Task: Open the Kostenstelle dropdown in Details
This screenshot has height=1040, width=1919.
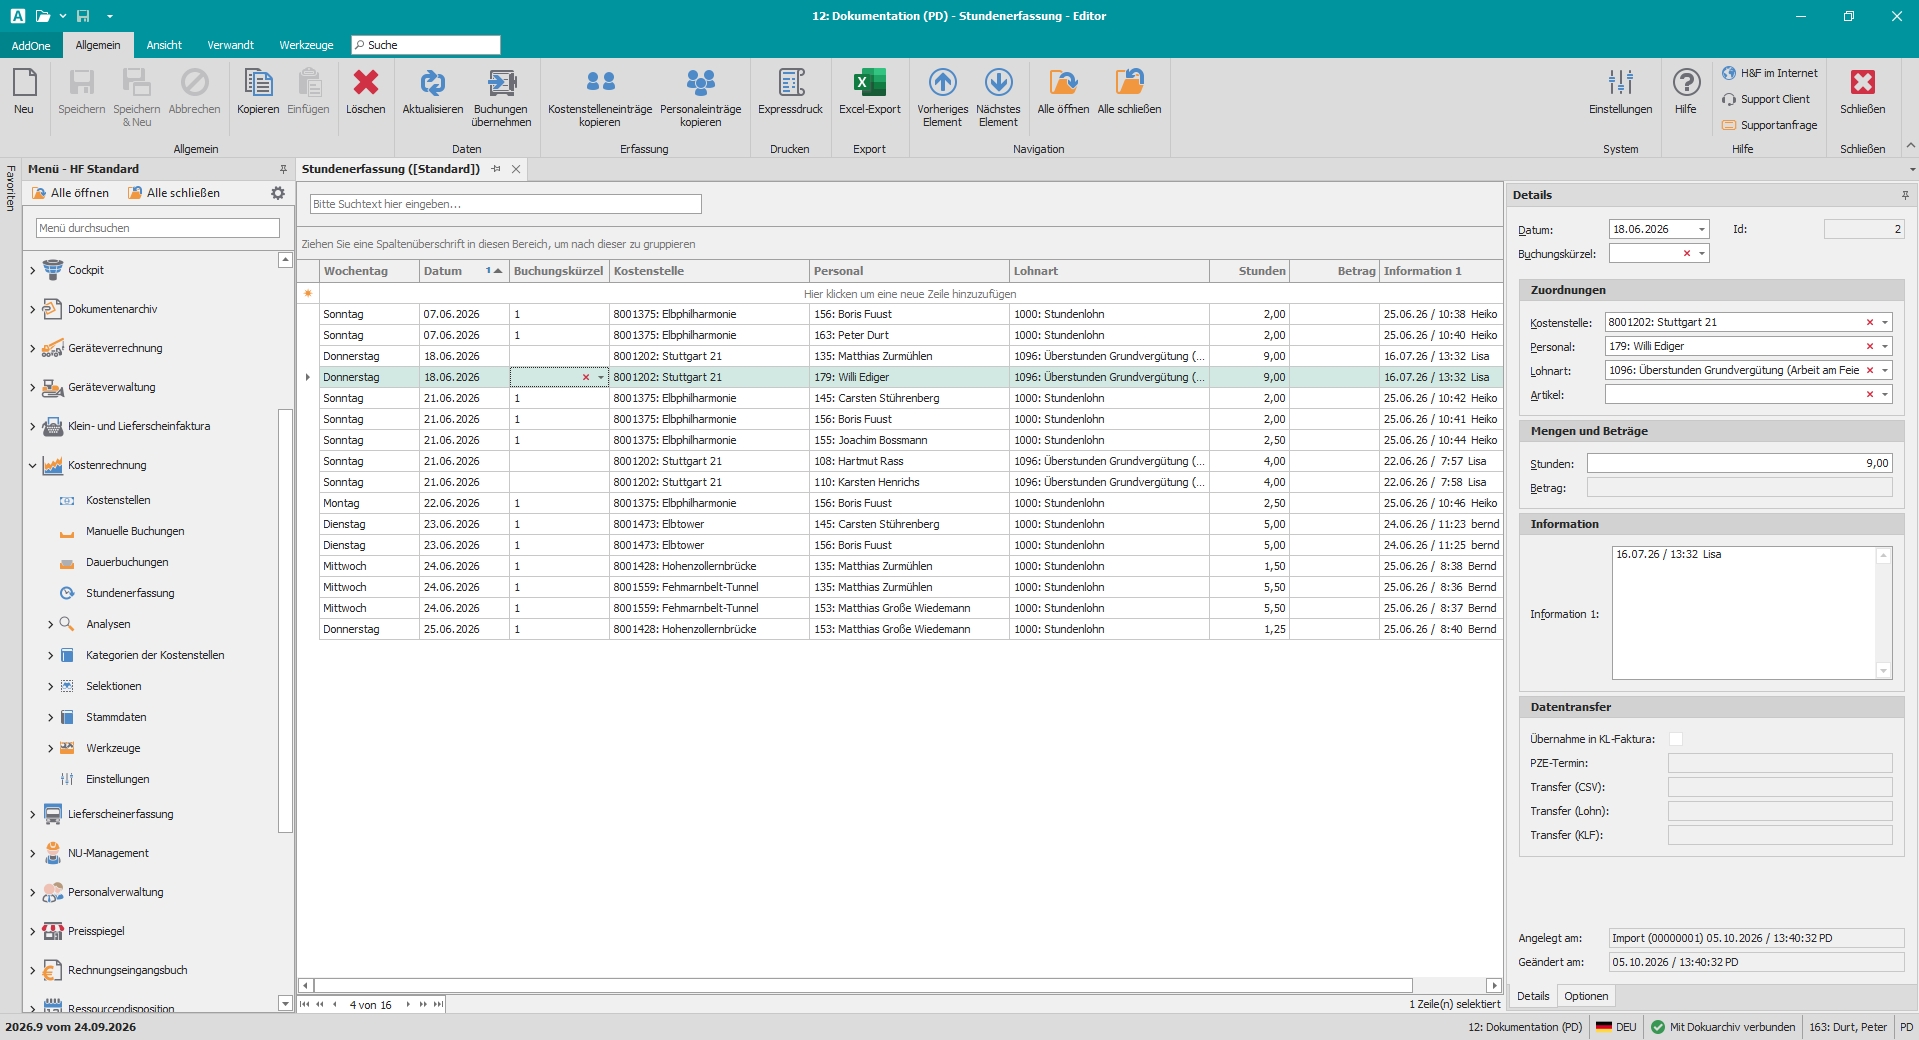Action: (x=1885, y=322)
